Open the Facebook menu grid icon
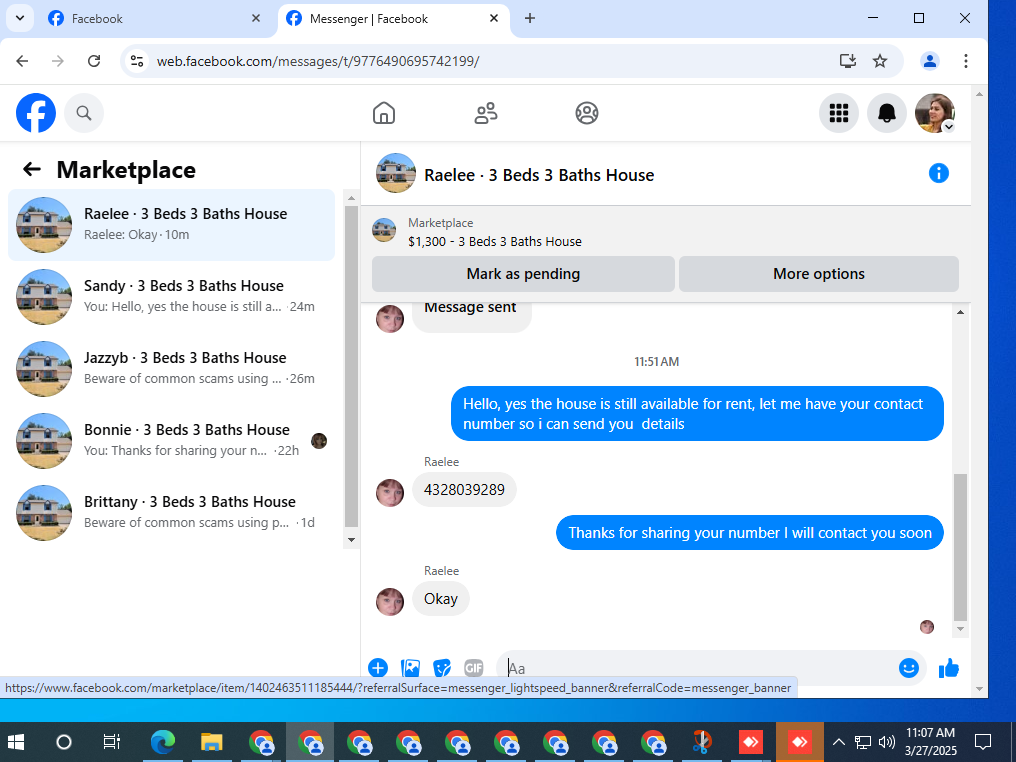The image size is (1016, 762). click(x=838, y=113)
